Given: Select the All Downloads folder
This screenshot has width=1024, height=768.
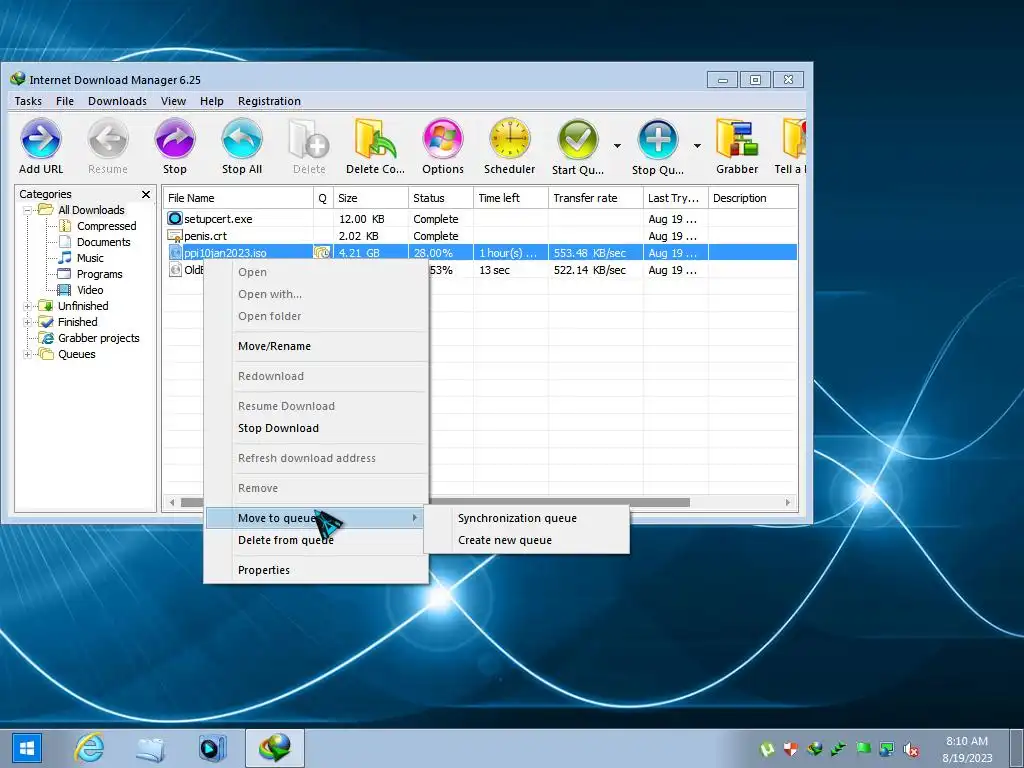Looking at the screenshot, I should tap(91, 210).
